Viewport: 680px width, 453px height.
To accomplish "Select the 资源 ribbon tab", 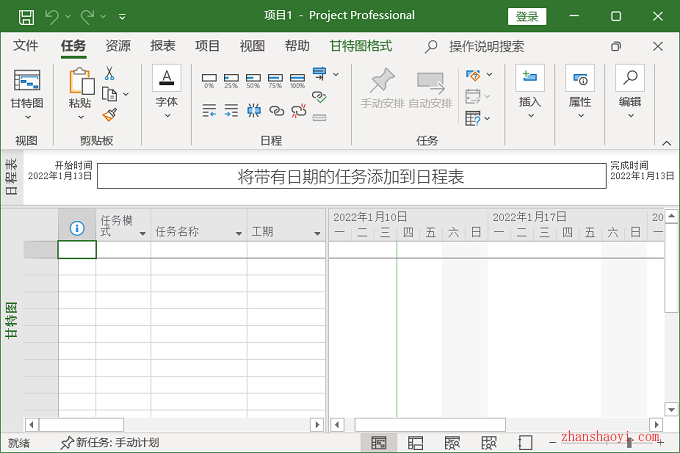I will tap(118, 46).
